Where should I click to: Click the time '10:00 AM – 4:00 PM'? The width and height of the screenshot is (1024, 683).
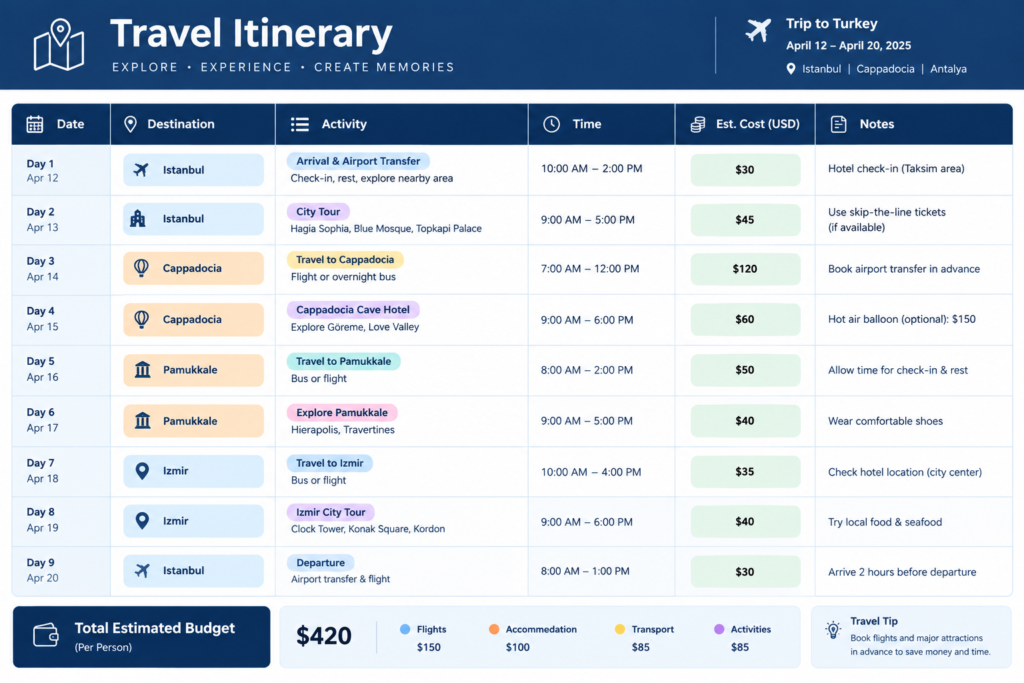pyautogui.click(x=591, y=472)
